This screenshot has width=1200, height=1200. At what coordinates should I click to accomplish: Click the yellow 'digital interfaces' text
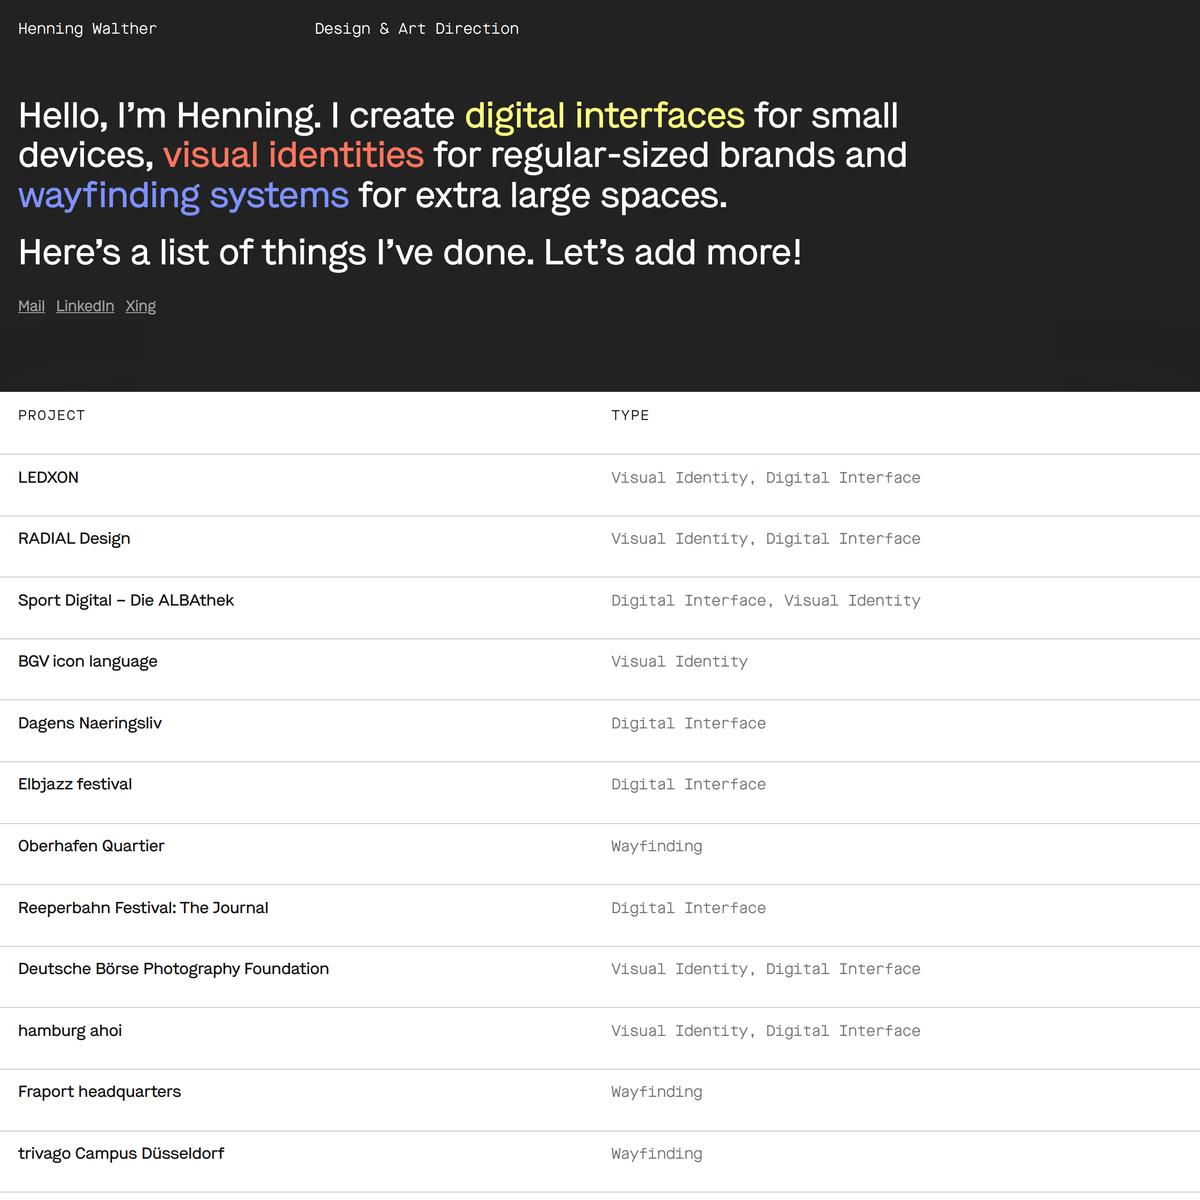[604, 116]
